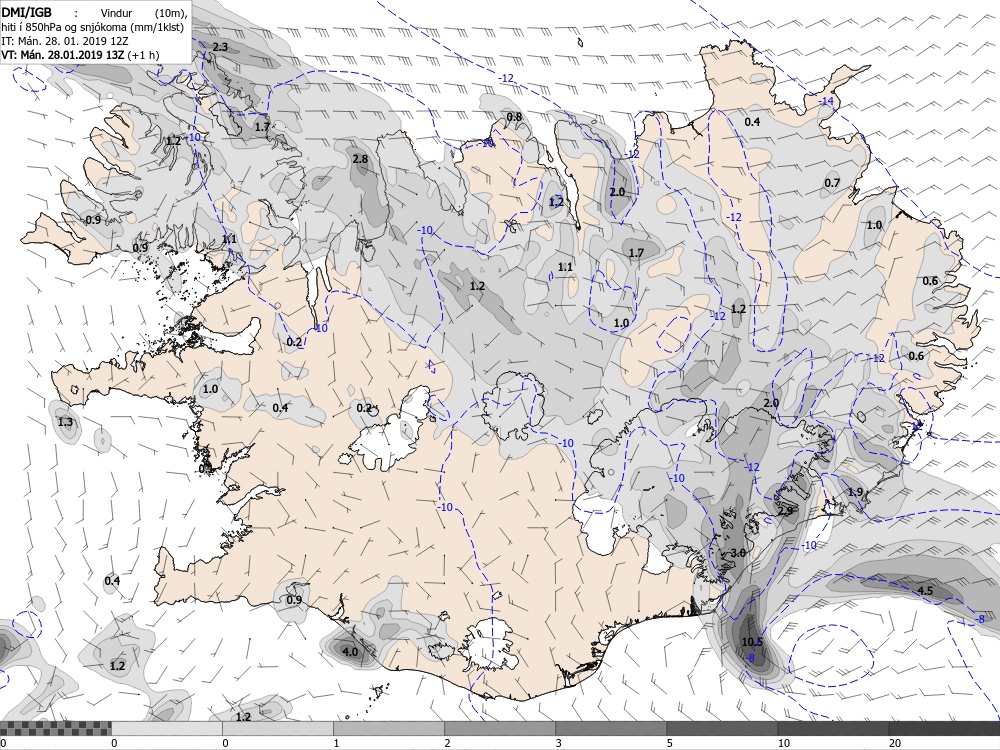
Task: Click the legend scale label '10'
Action: tap(783, 743)
